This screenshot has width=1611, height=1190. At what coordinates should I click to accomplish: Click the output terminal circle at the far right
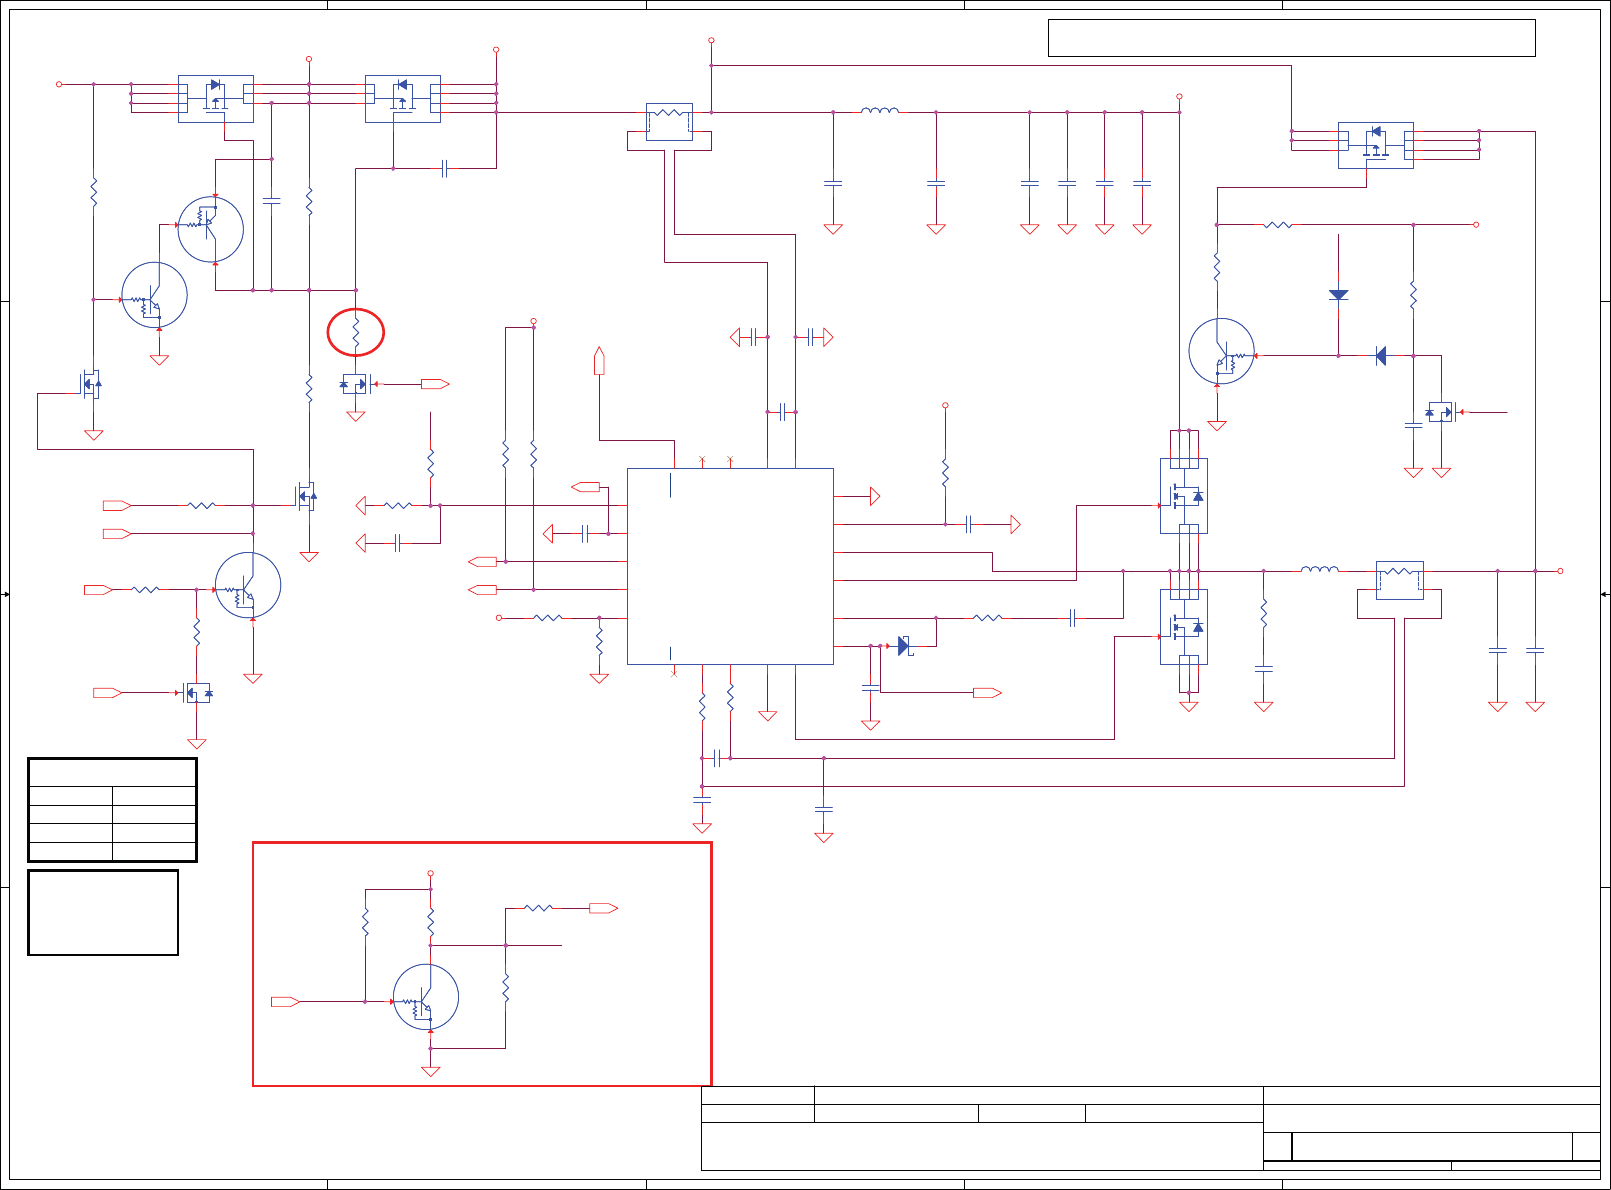coord(1560,571)
